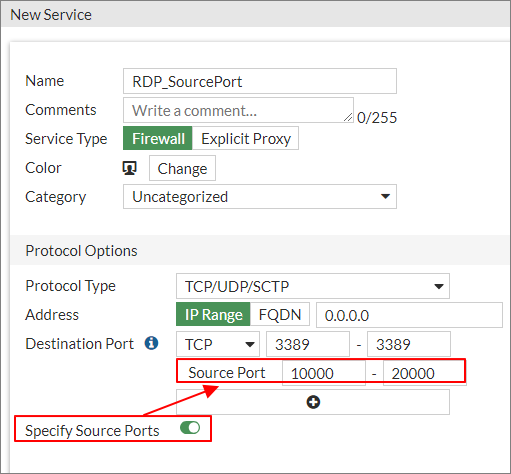Click the Destination Port info icon

[151, 343]
